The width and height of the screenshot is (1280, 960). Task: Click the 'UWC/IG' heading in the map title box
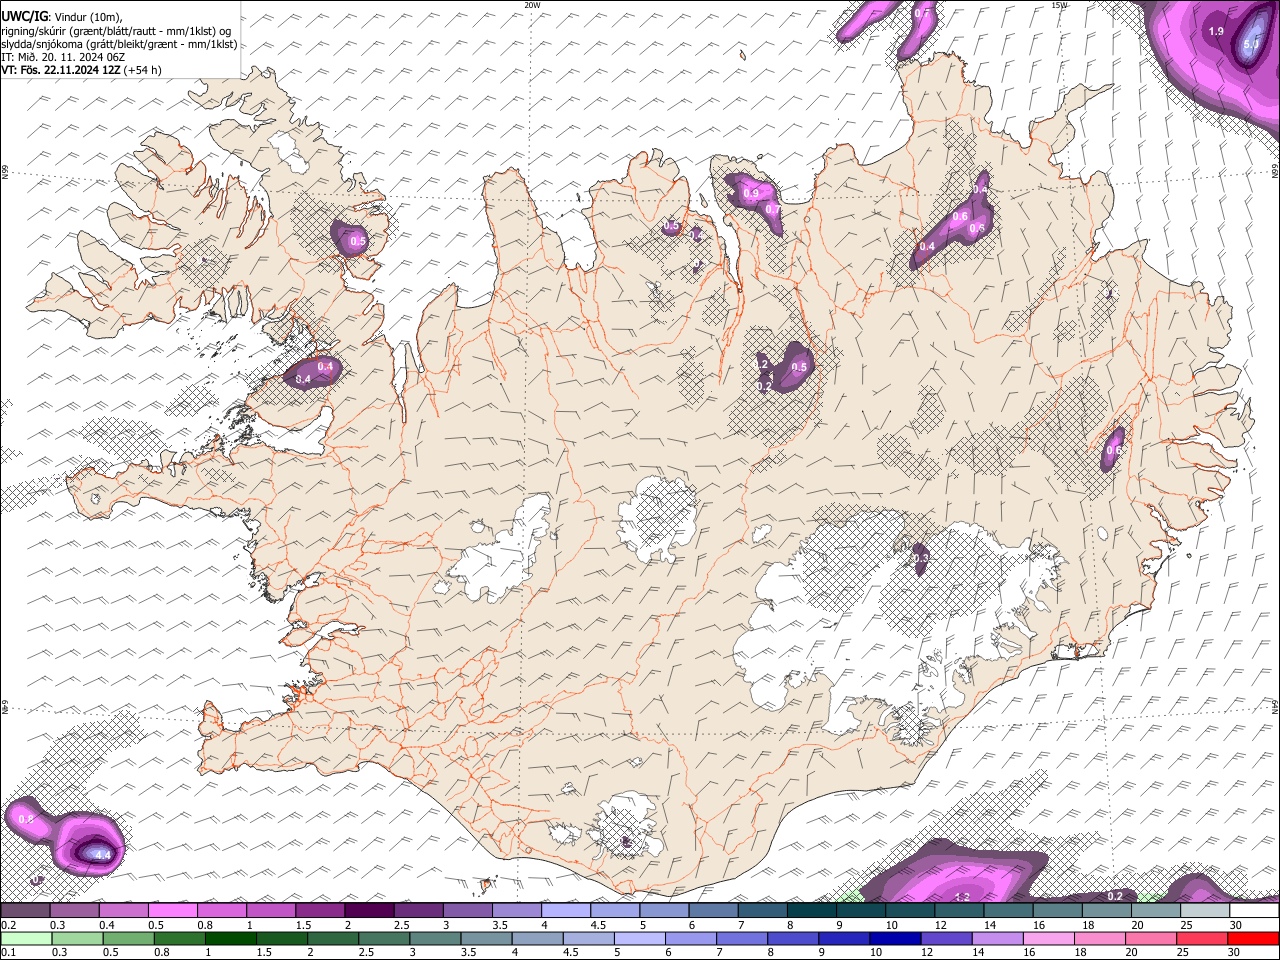25,16
